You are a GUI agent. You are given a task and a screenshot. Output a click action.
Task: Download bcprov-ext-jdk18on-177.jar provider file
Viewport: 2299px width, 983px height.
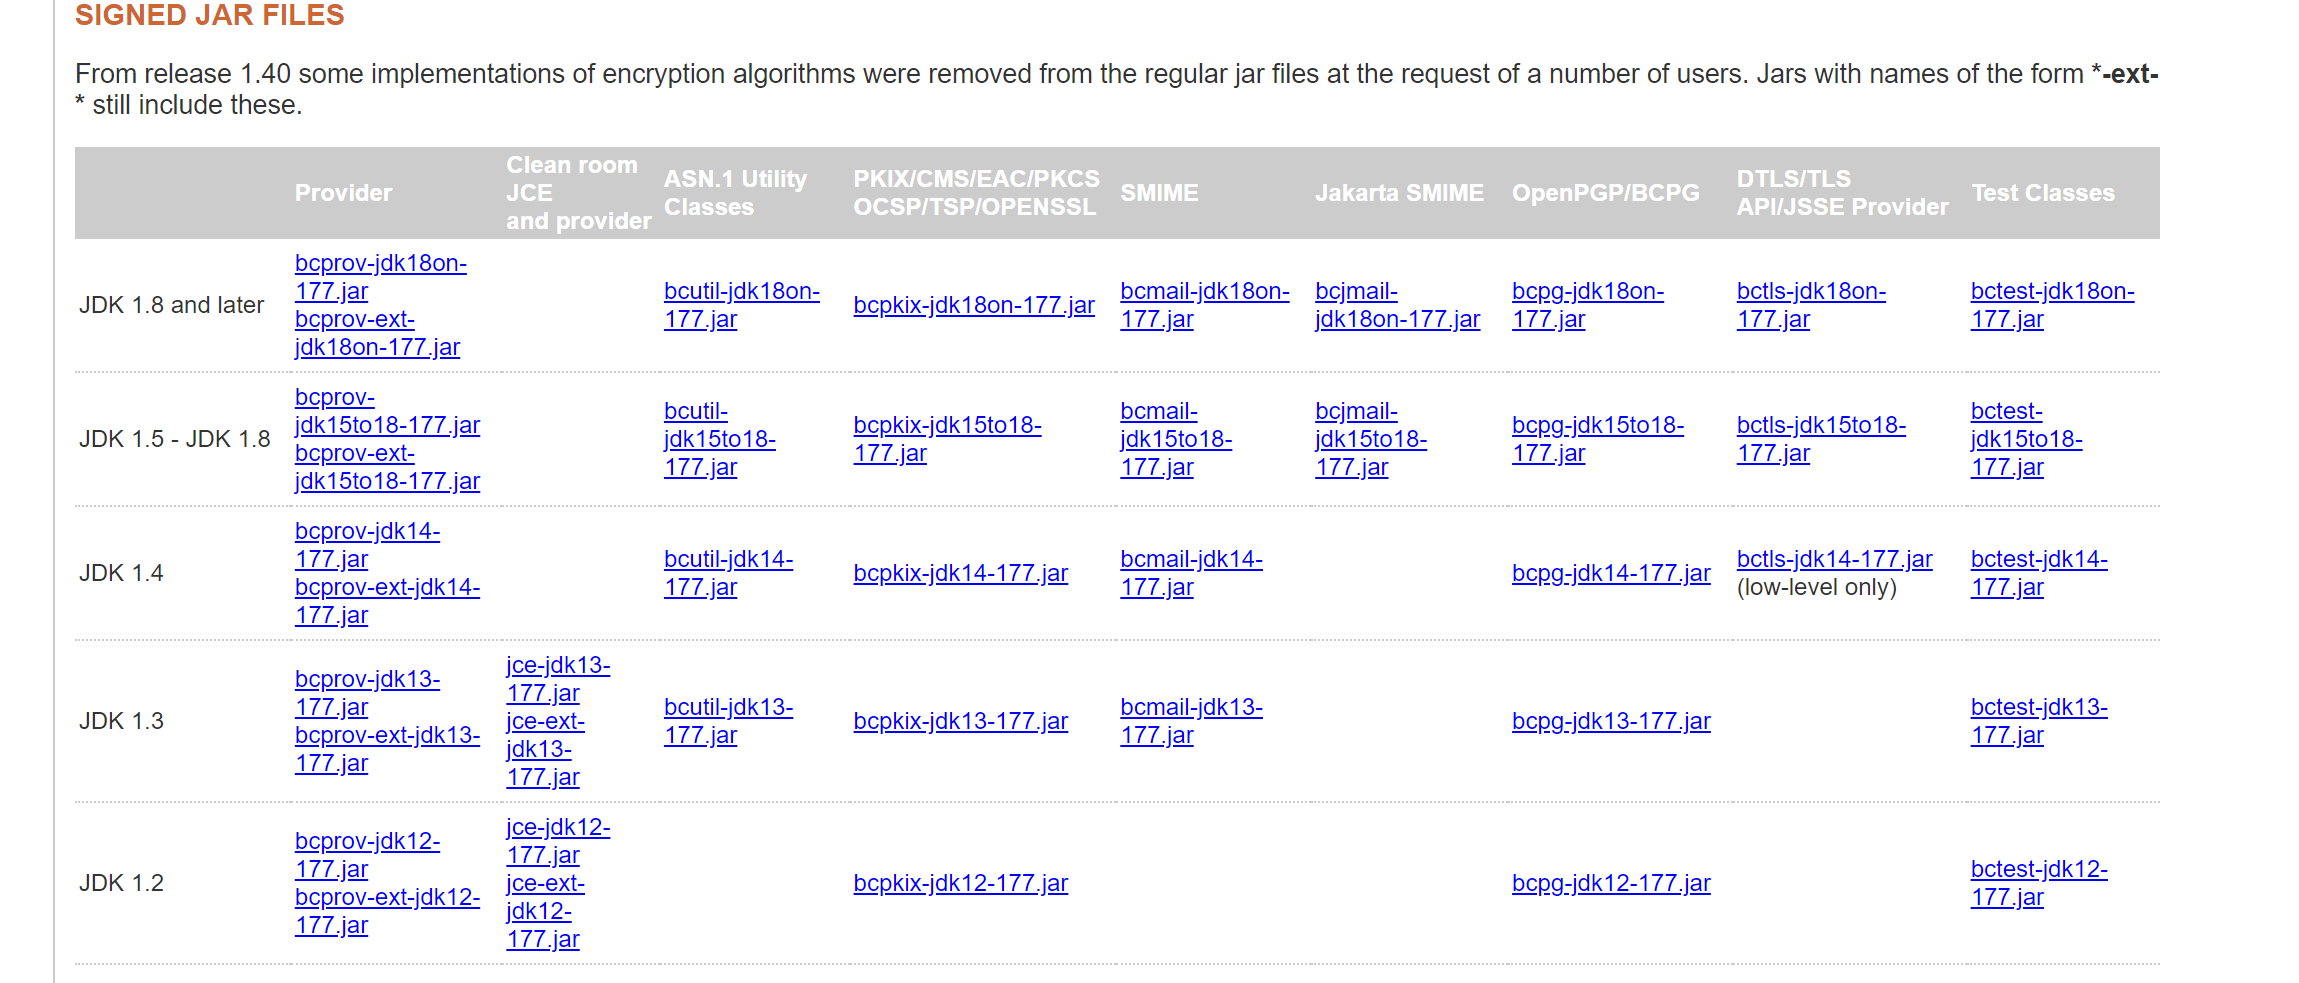pyautogui.click(x=377, y=333)
